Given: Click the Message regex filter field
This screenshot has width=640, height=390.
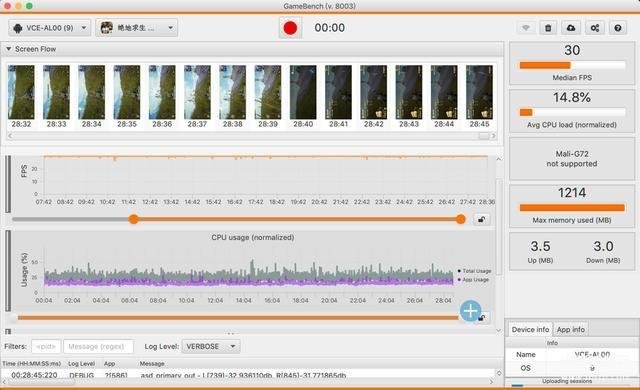Looking at the screenshot, I should tap(98, 346).
